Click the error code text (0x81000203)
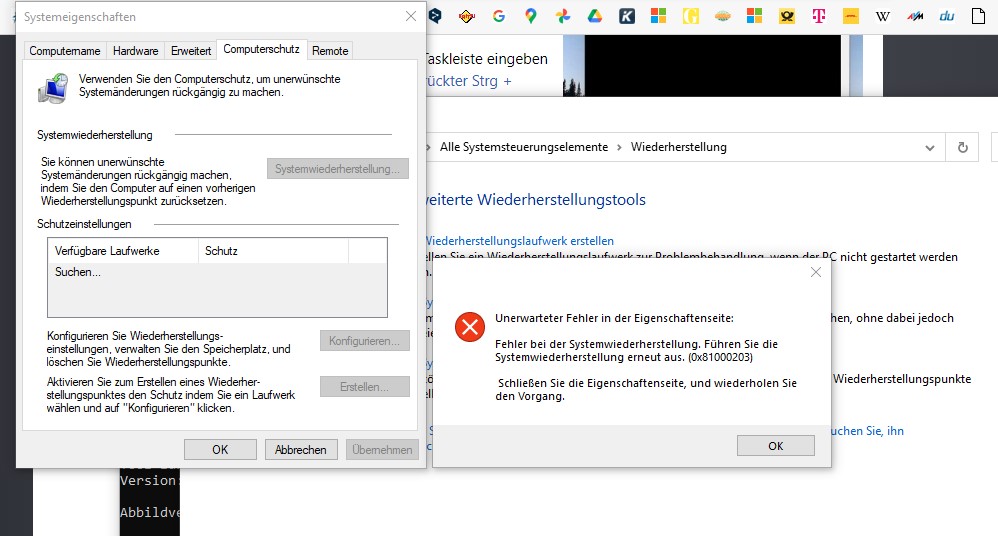998x536 pixels. (x=720, y=358)
